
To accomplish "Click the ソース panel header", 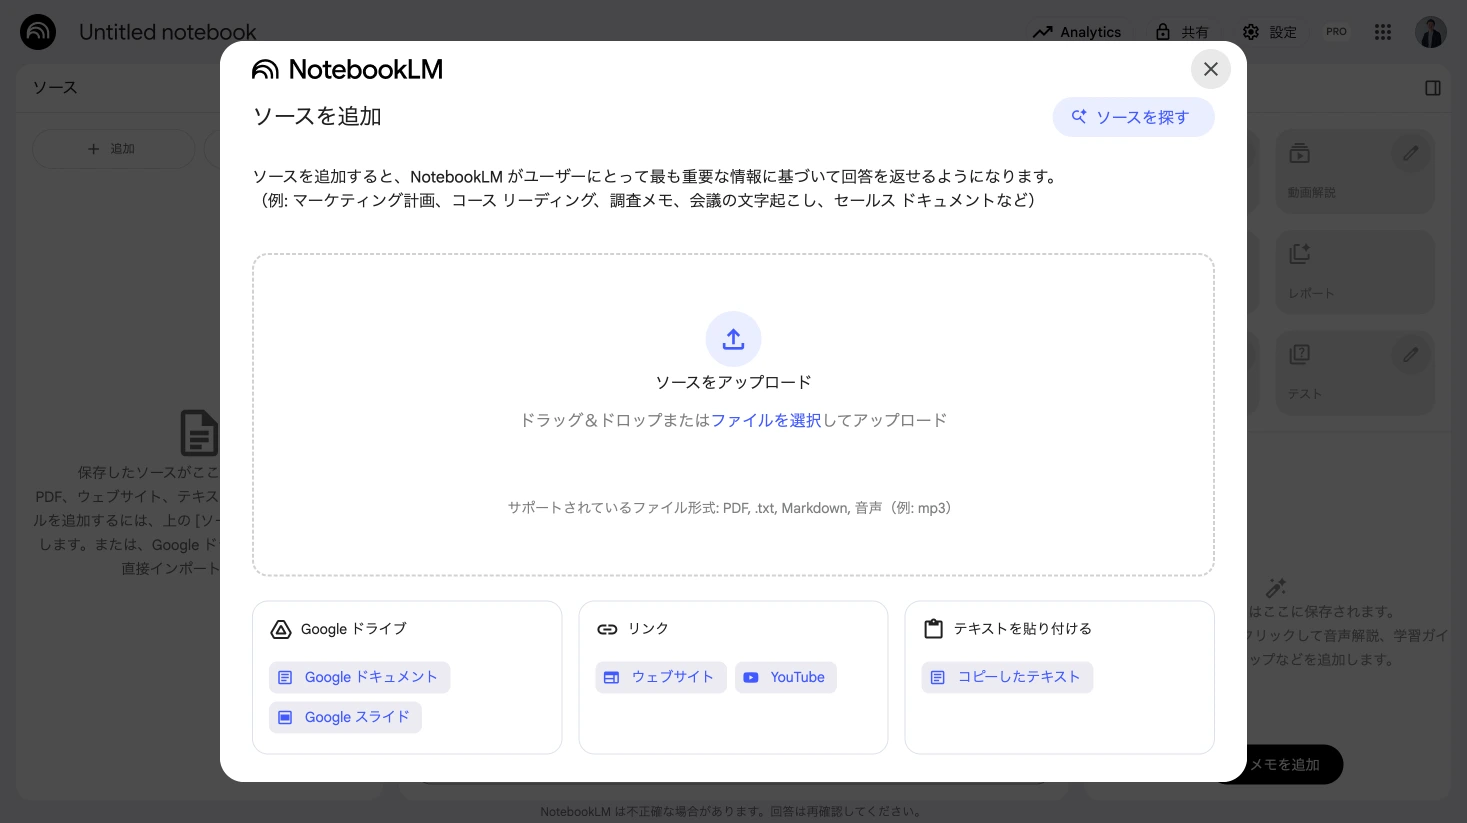I will click(x=55, y=88).
